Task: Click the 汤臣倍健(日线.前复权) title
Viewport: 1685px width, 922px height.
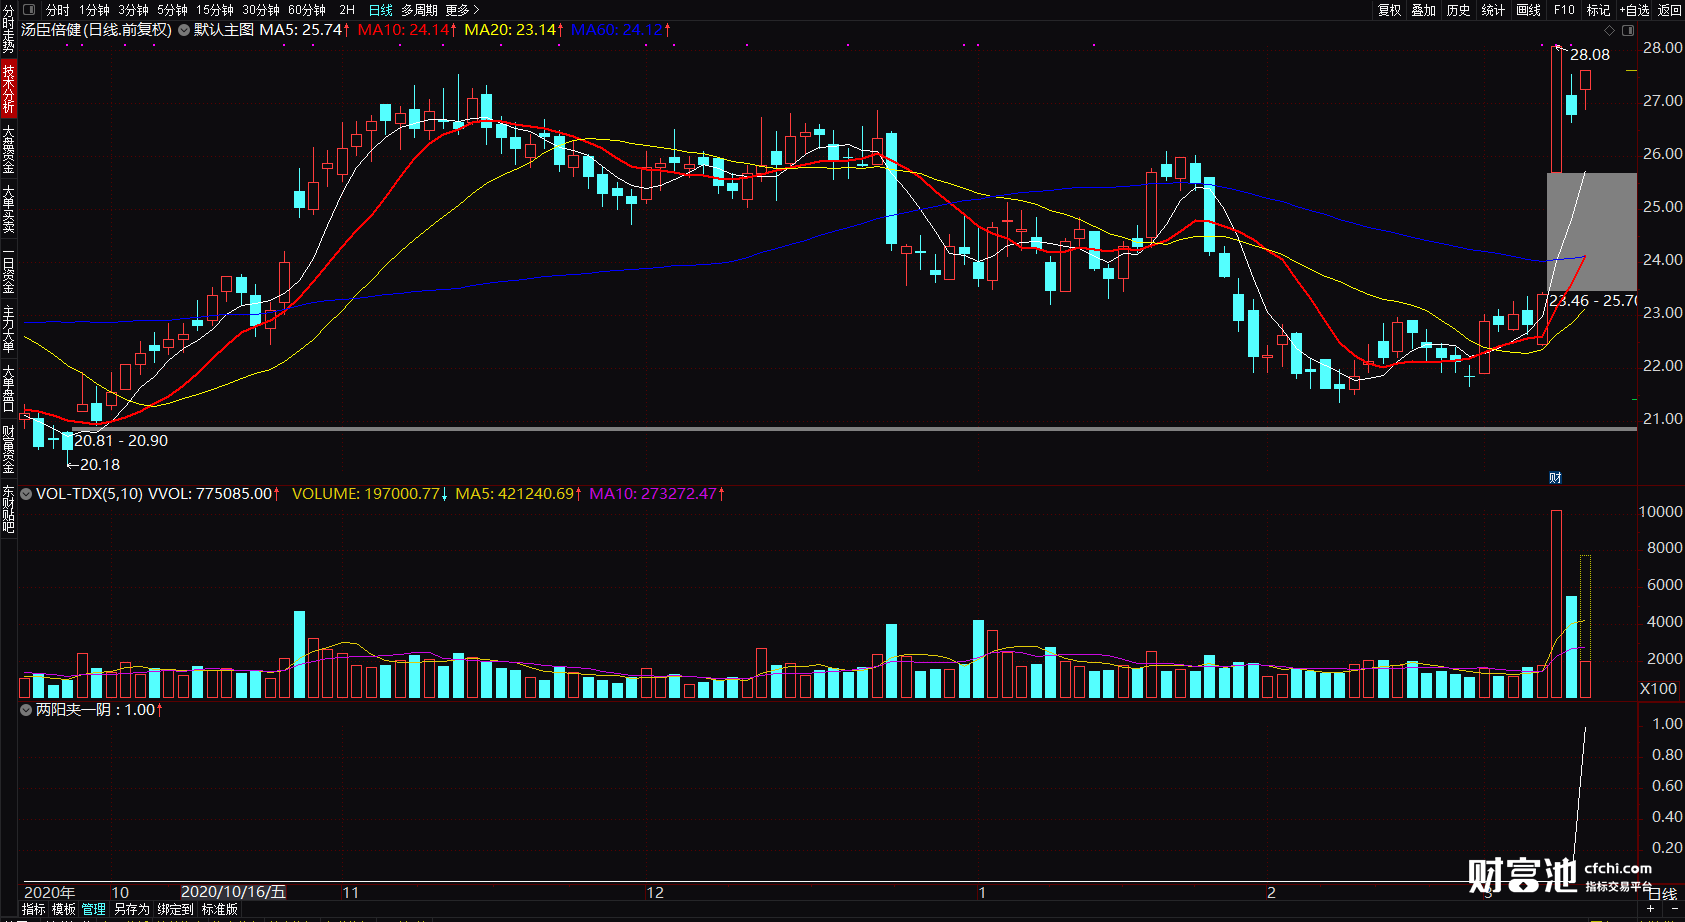Action: pyautogui.click(x=96, y=30)
